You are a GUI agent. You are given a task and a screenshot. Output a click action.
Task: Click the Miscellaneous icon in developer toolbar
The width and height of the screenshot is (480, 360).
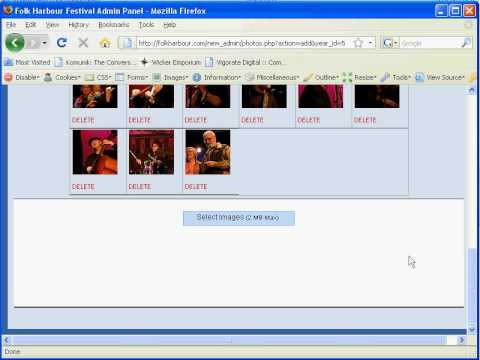250,77
